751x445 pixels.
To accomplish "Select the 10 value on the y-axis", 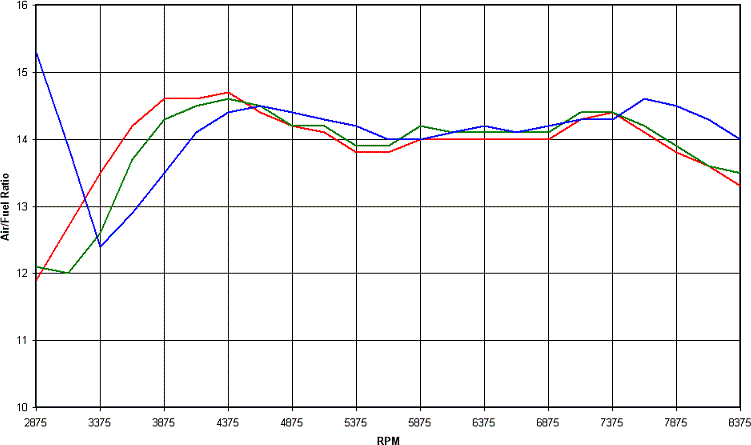I will click(23, 407).
